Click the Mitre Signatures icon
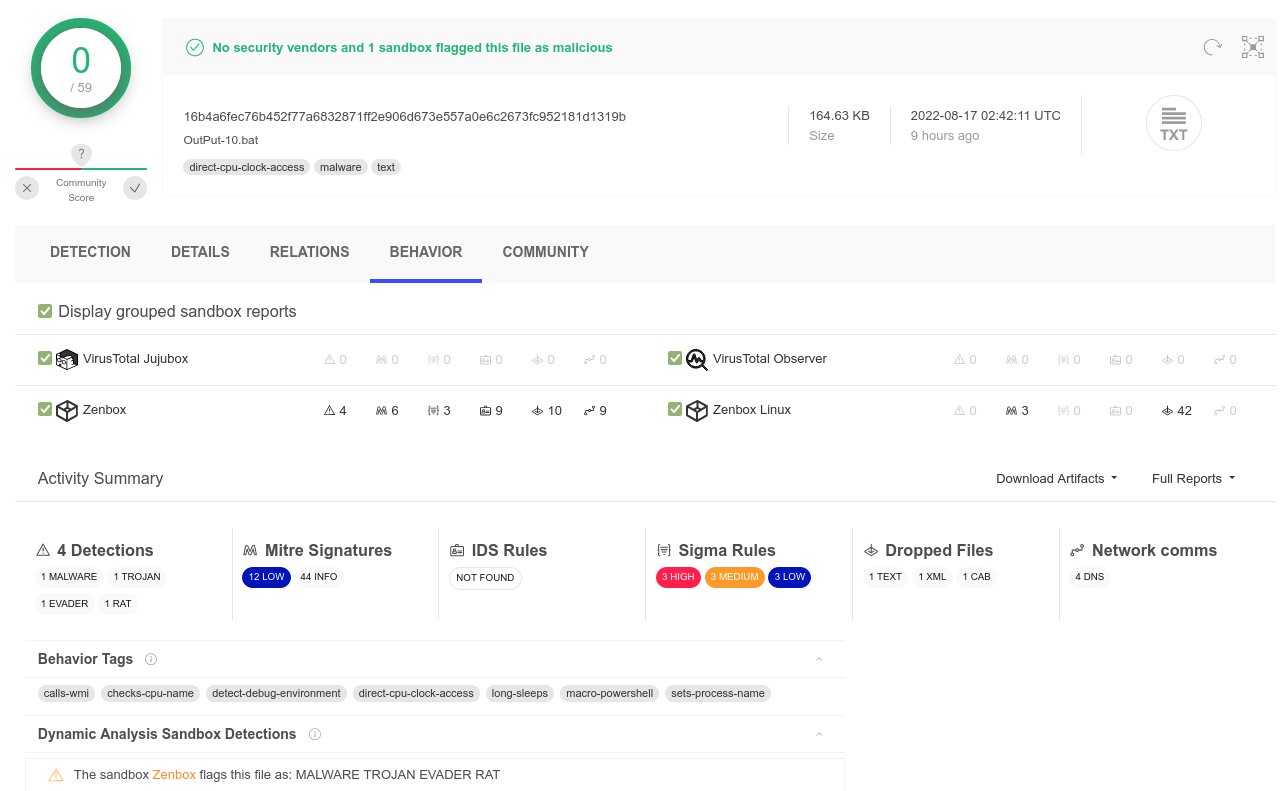 [x=250, y=550]
